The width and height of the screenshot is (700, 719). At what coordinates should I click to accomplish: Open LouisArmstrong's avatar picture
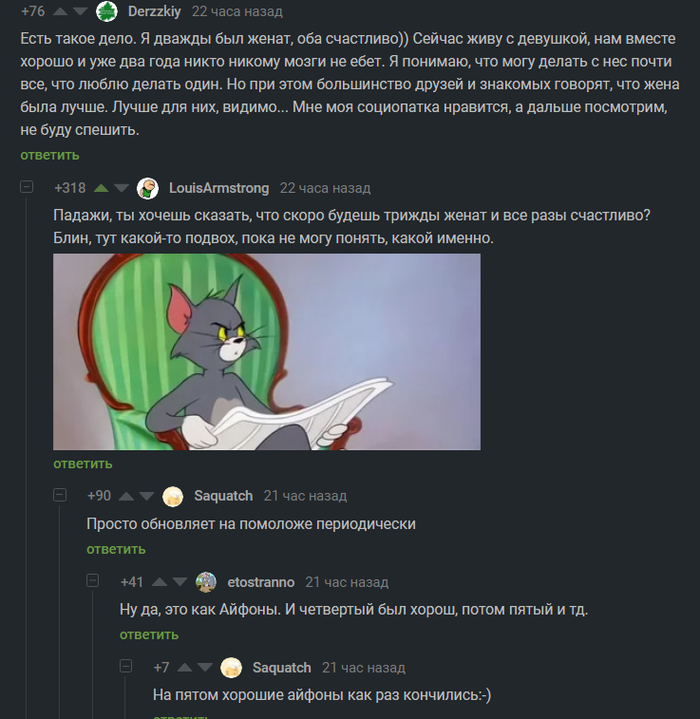(x=148, y=188)
